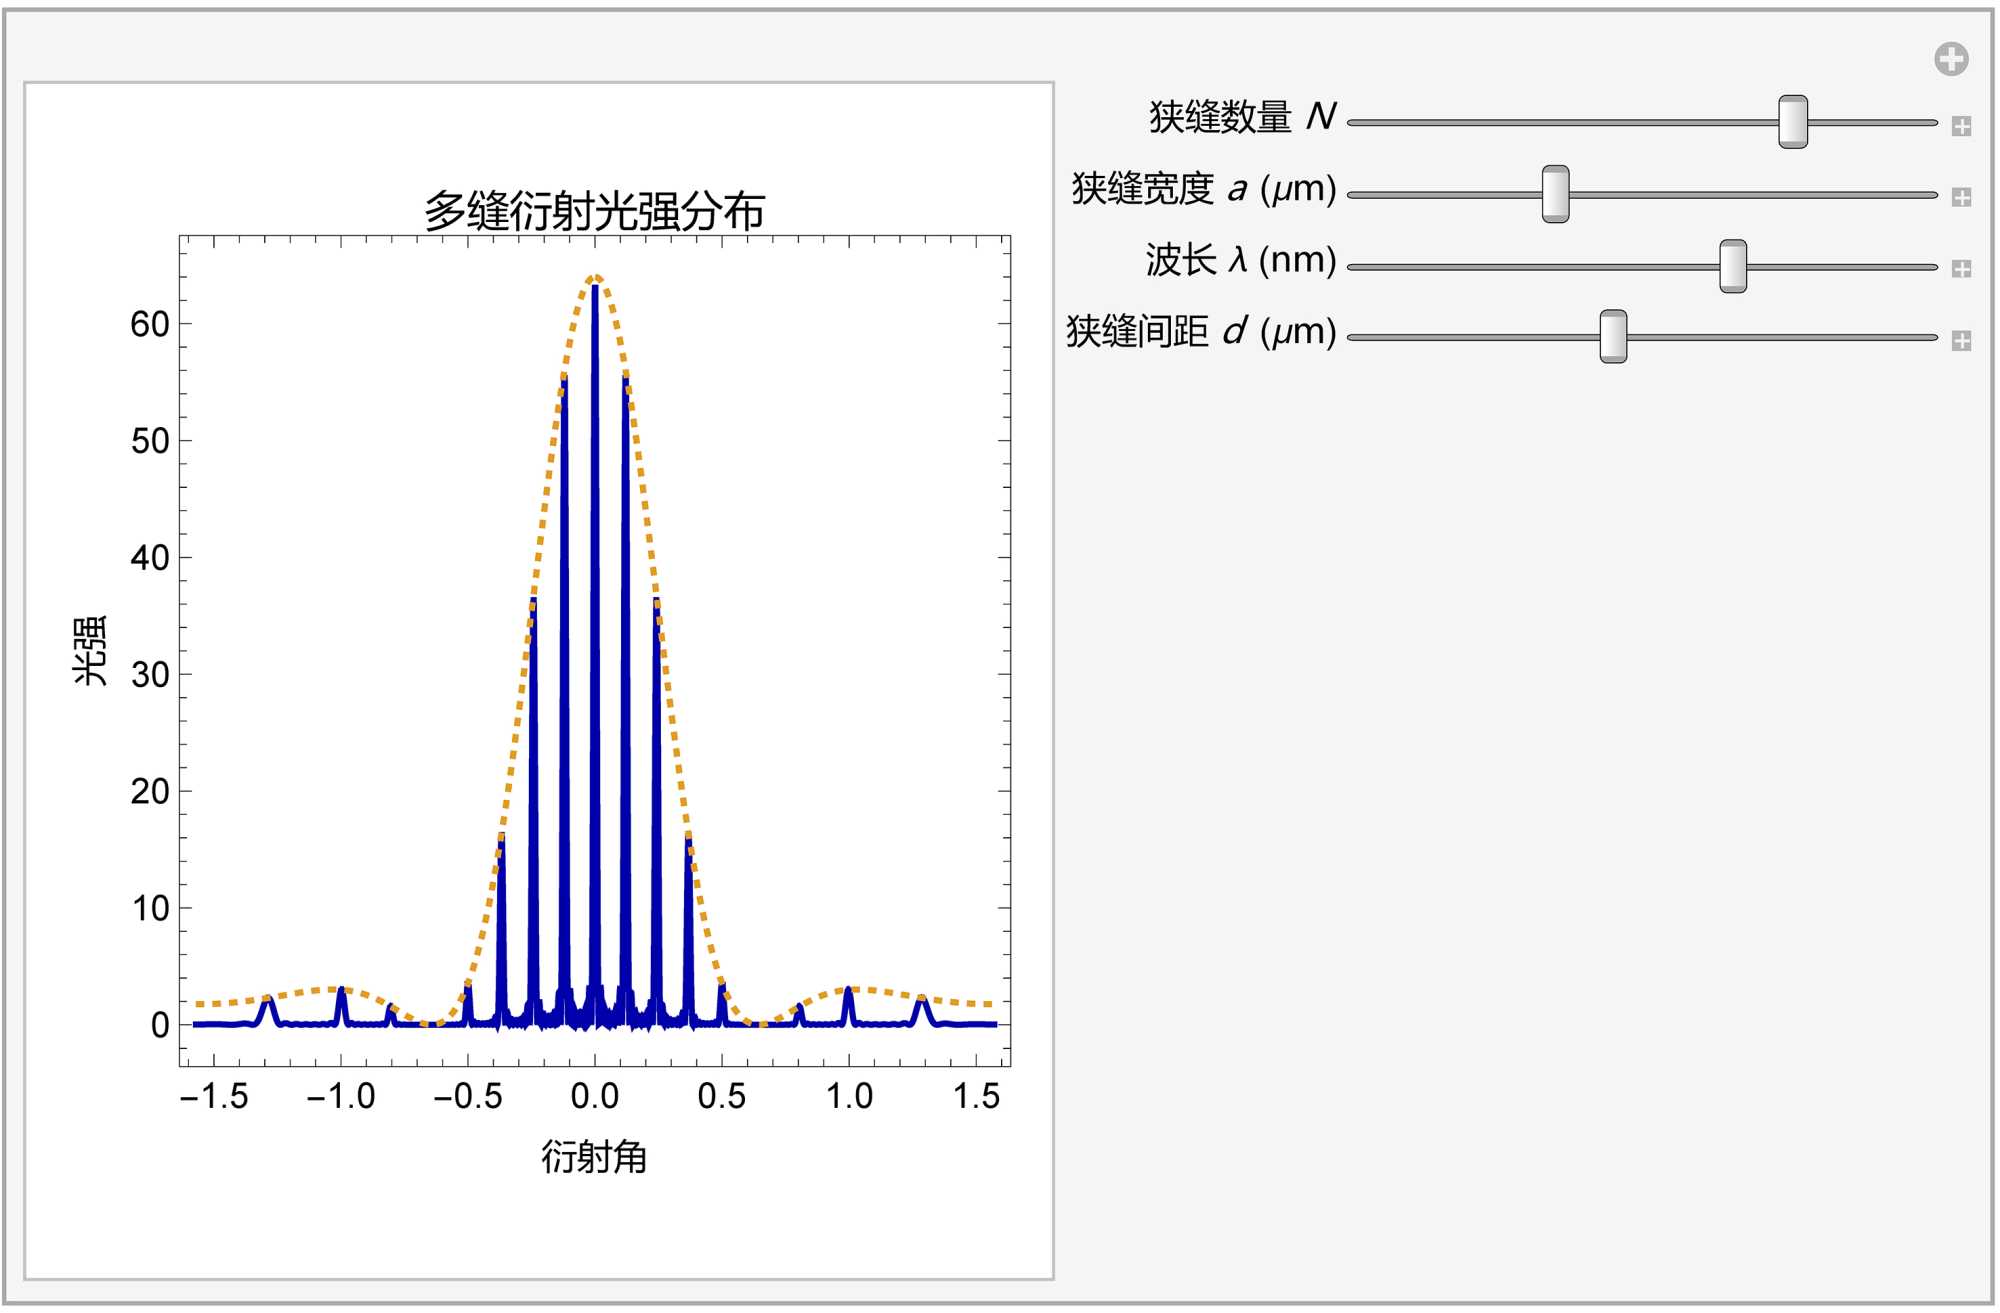Expand controls for 狭缝间距 d slider
The image size is (2000, 1313).
coord(1961,341)
